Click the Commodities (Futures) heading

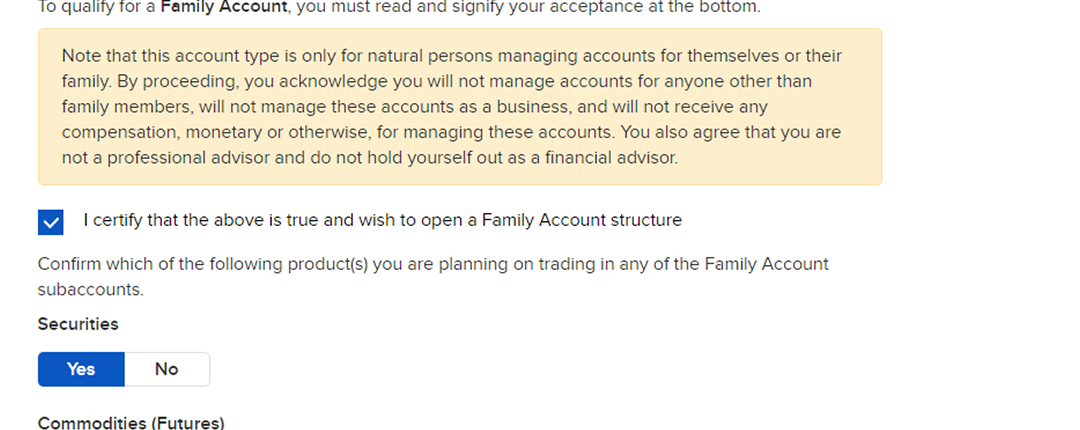[131, 423]
